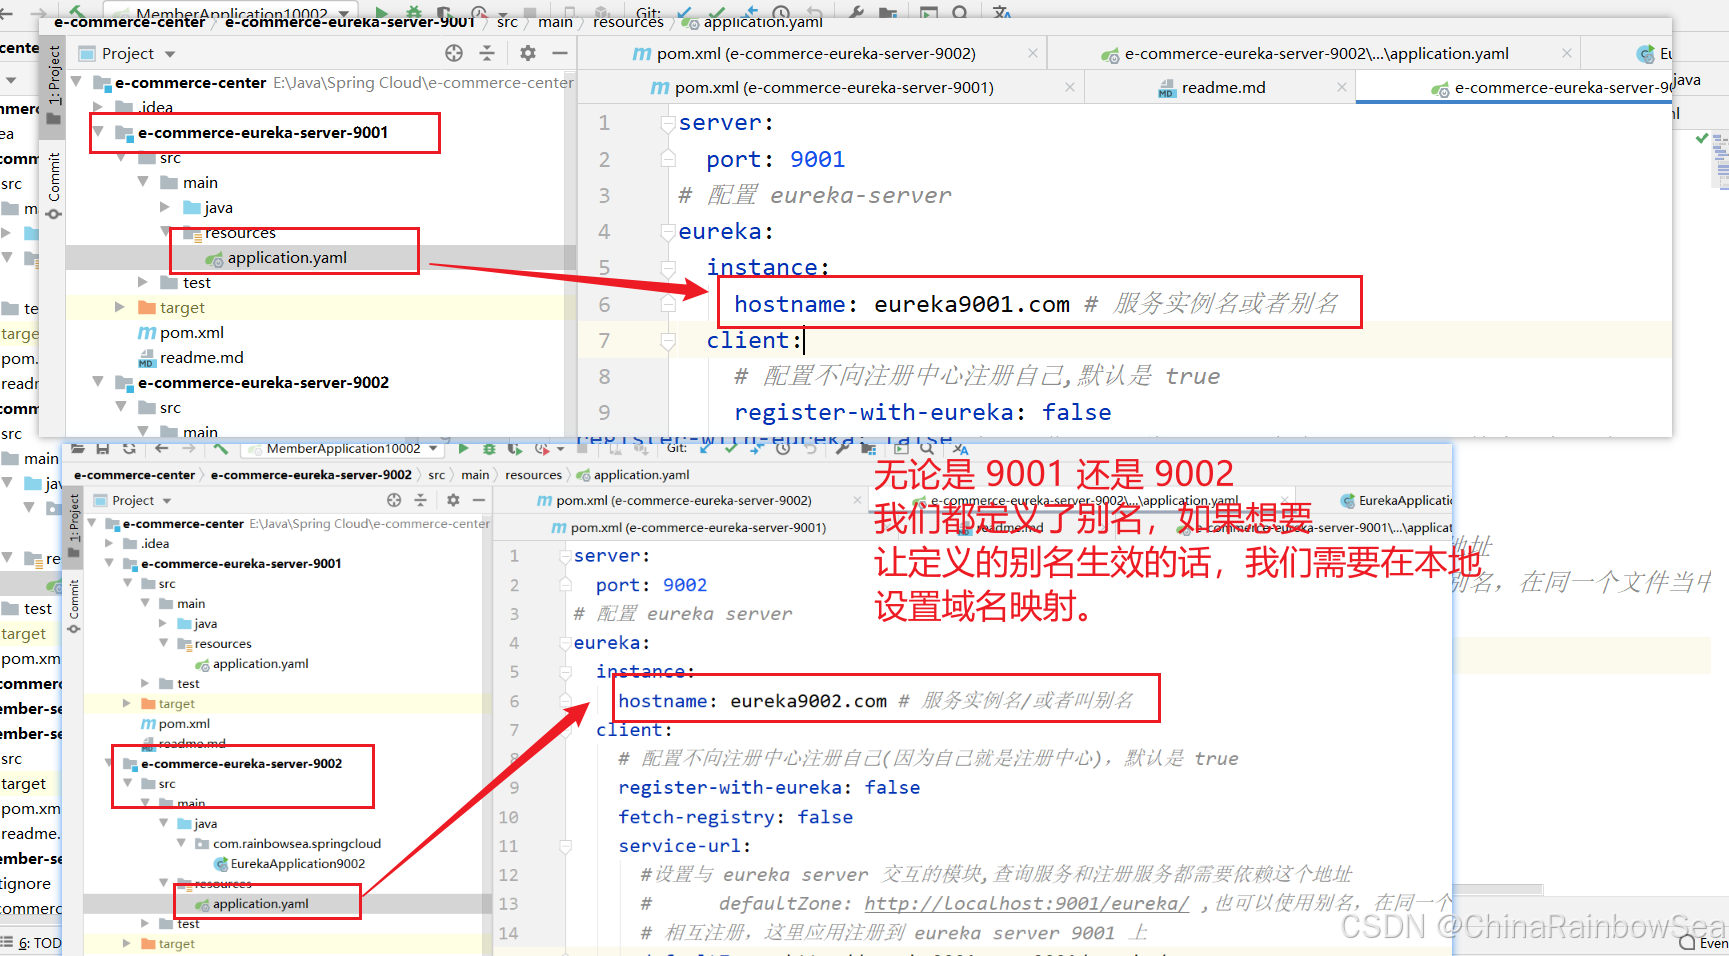The height and width of the screenshot is (956, 1729).
Task: Roll back changes with Git revert icon
Action: (x=810, y=449)
